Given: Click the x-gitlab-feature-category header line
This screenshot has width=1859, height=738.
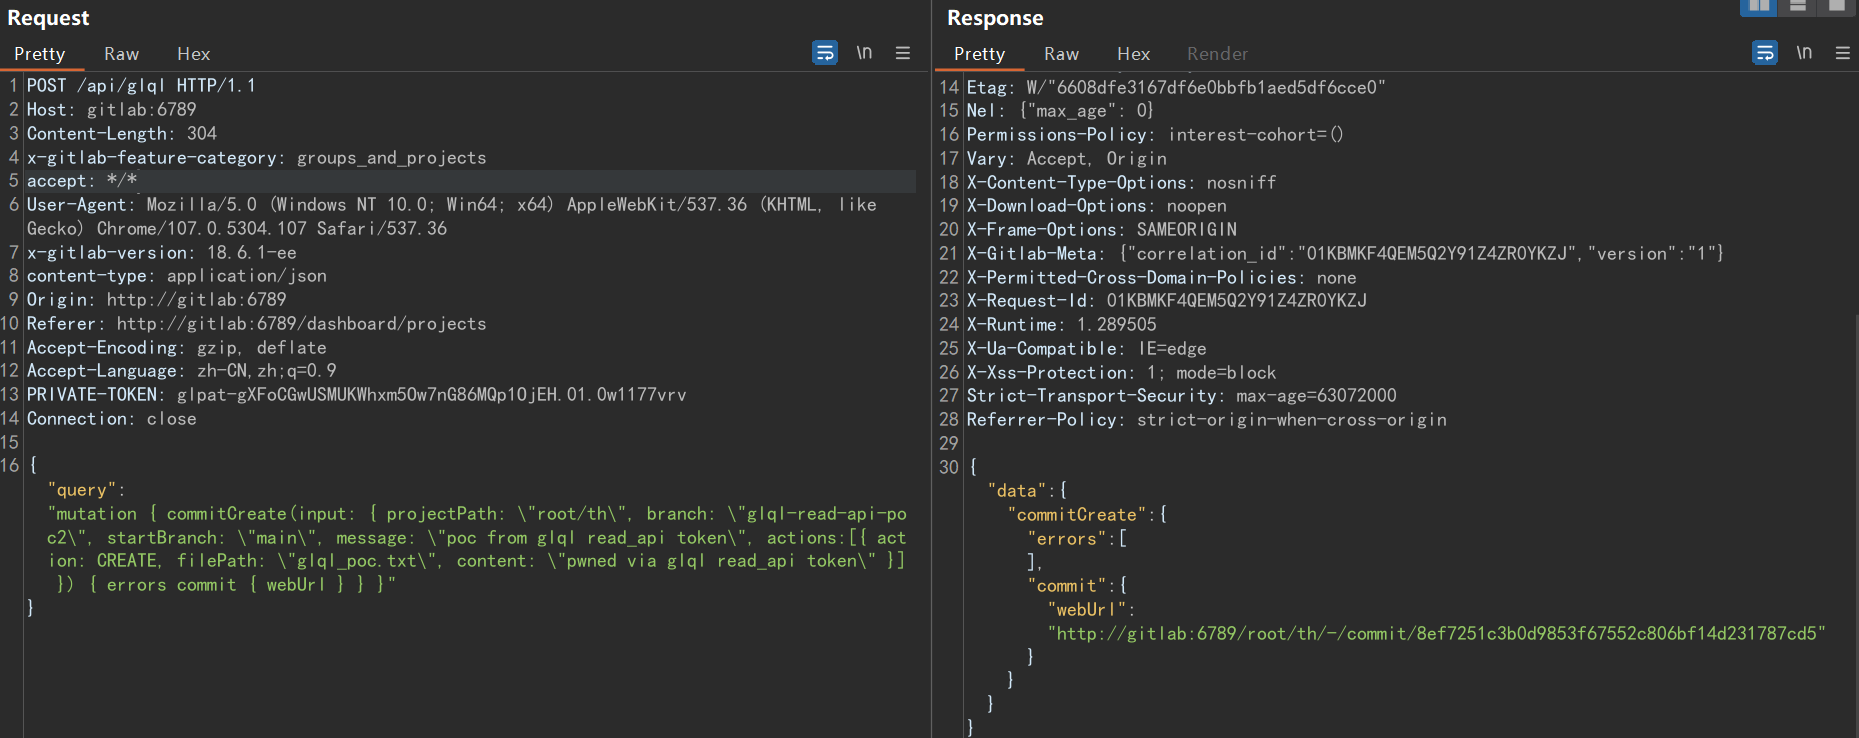Looking at the screenshot, I should click(x=256, y=158).
